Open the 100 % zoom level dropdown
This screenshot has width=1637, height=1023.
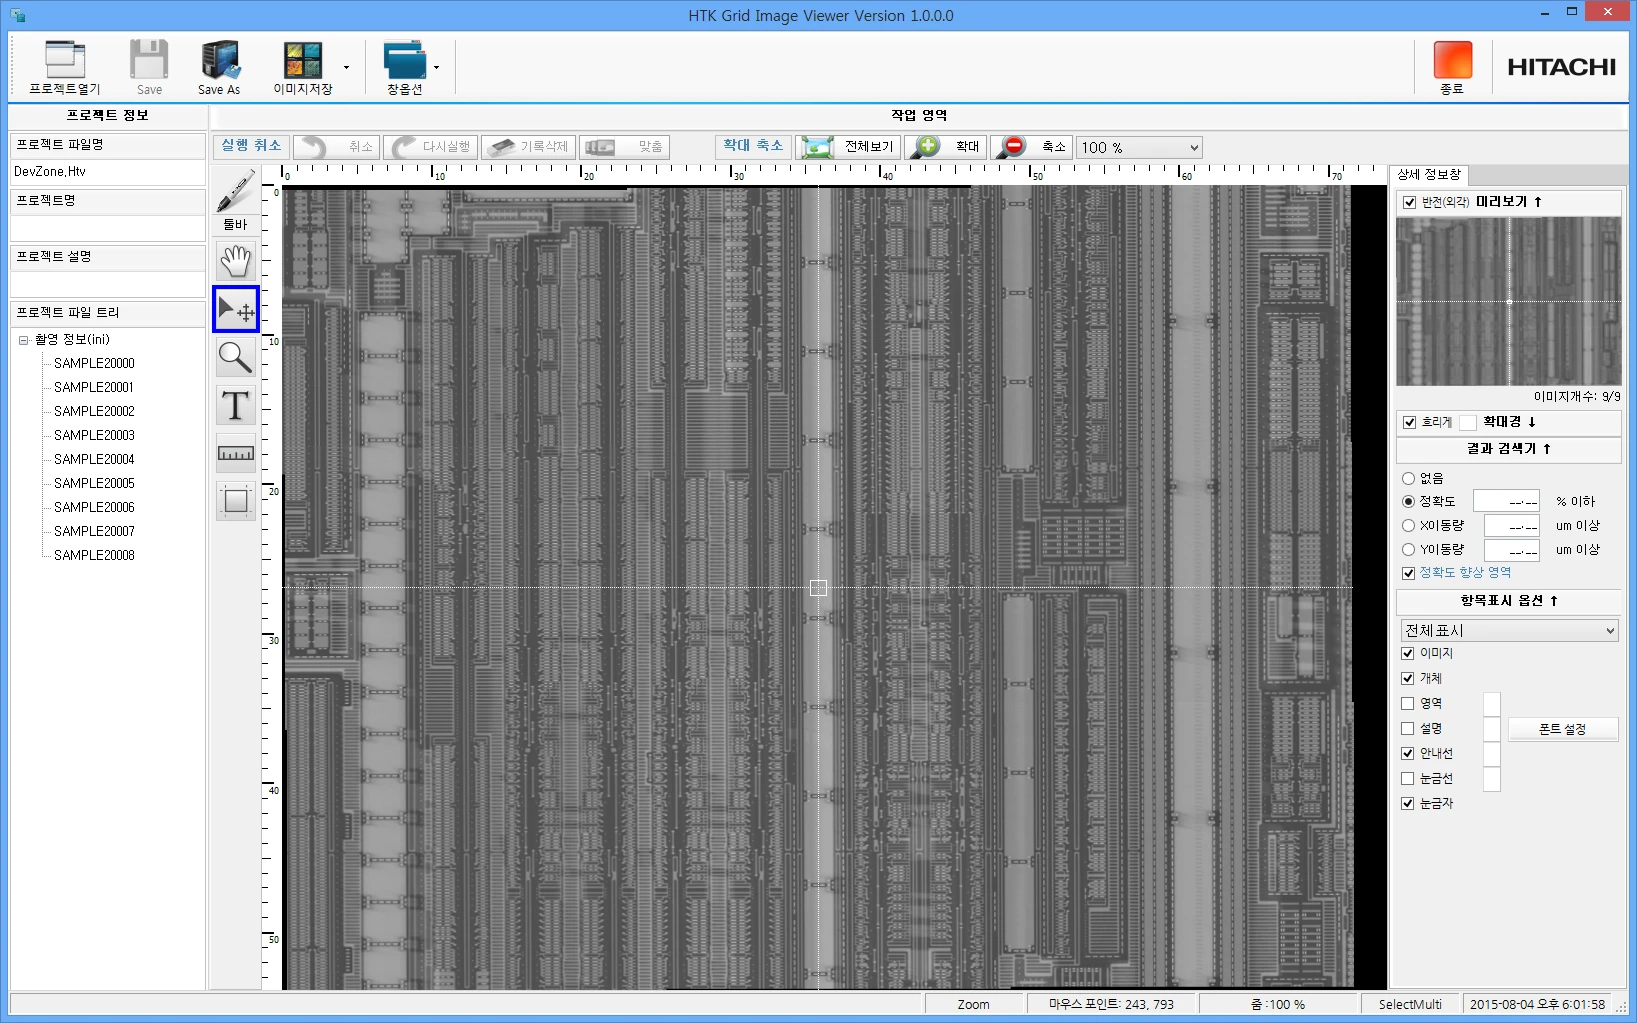click(x=1139, y=147)
